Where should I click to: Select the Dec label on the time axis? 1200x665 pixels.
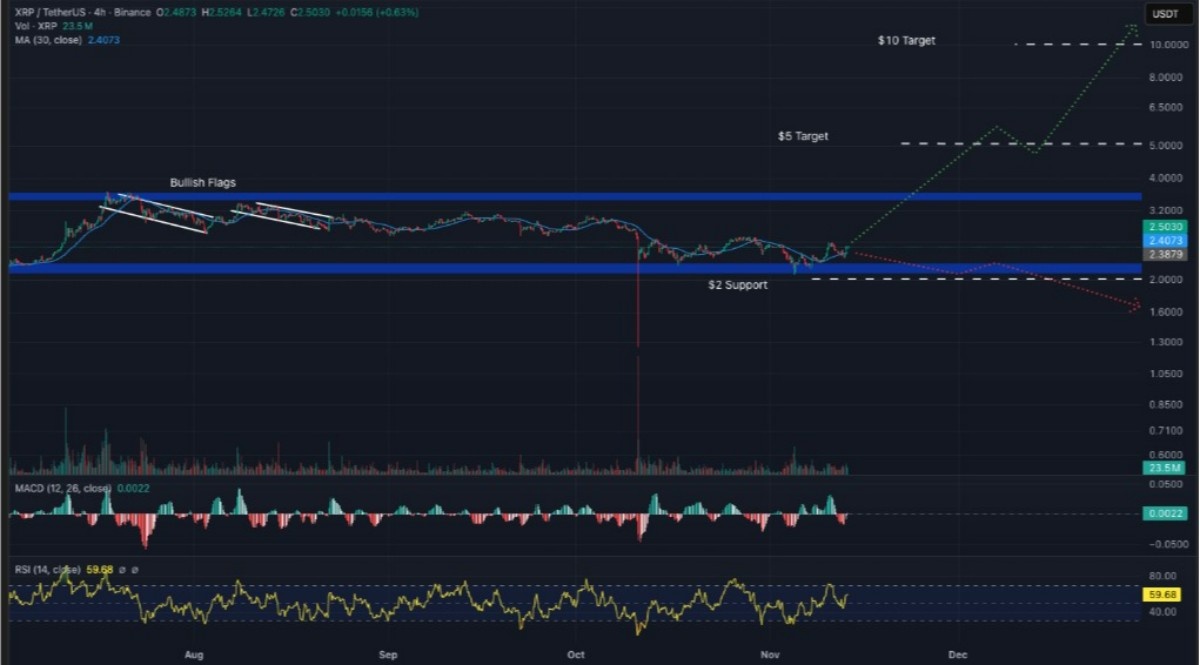pyautogui.click(x=957, y=655)
